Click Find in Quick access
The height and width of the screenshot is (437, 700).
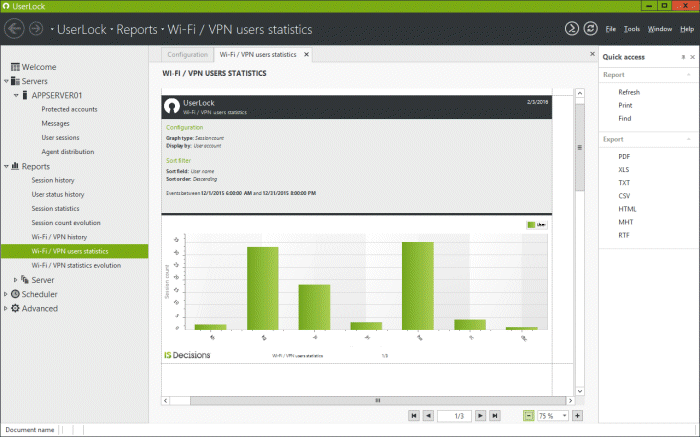click(625, 118)
